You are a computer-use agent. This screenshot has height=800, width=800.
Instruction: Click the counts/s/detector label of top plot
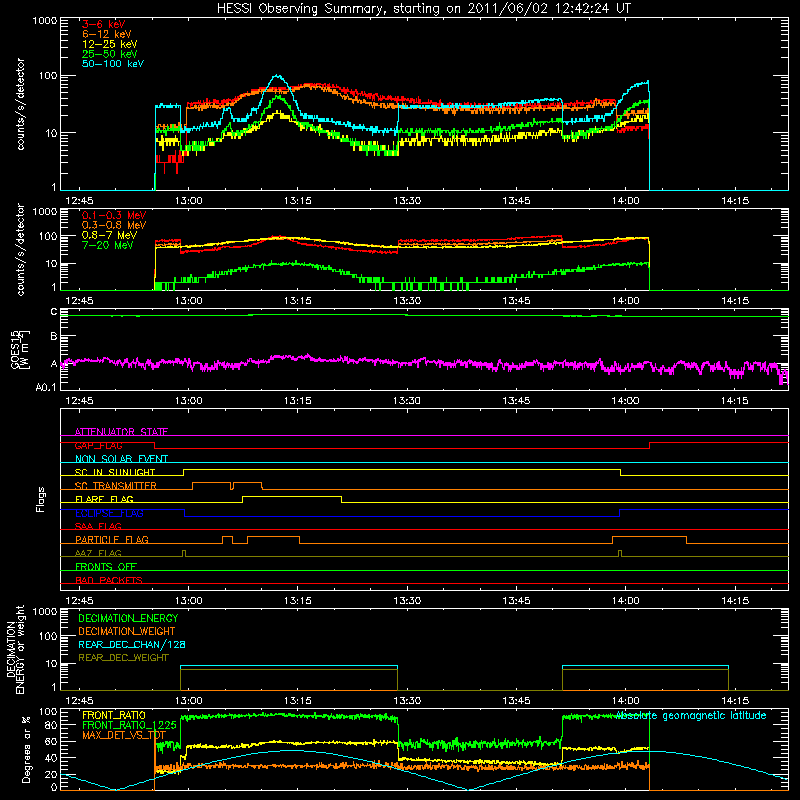click(20, 104)
